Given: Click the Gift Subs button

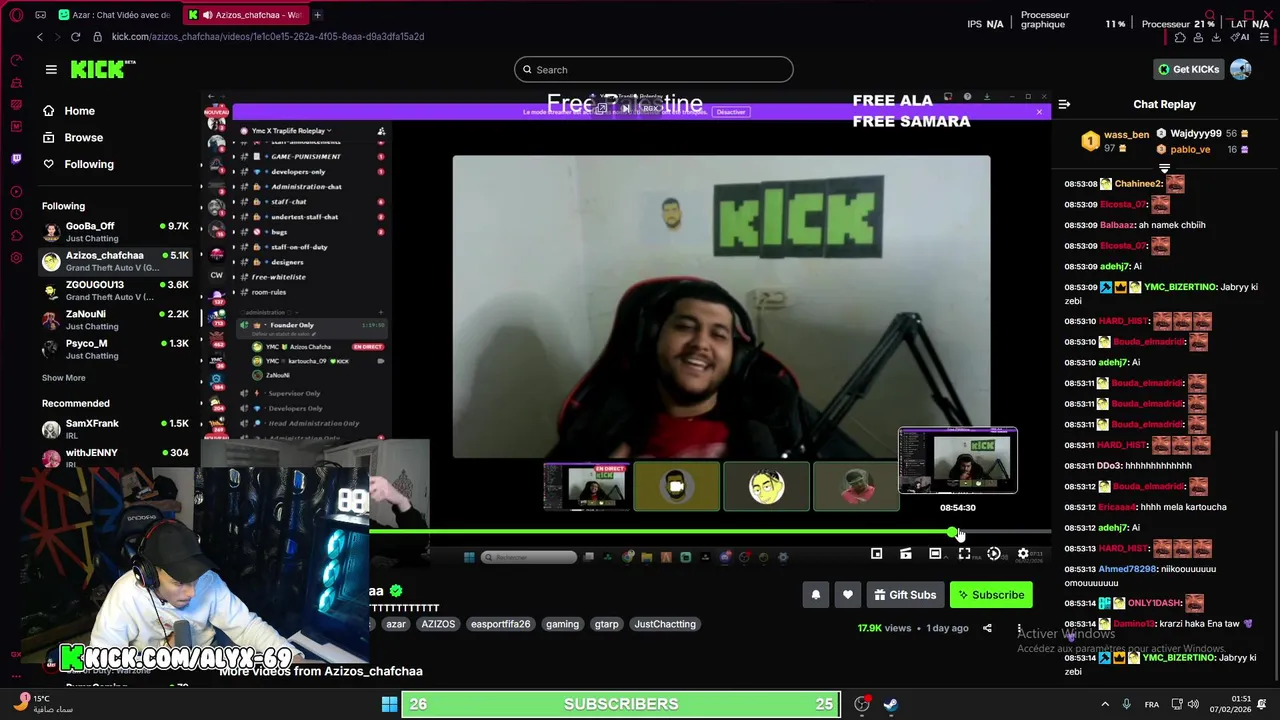Looking at the screenshot, I should pos(905,595).
